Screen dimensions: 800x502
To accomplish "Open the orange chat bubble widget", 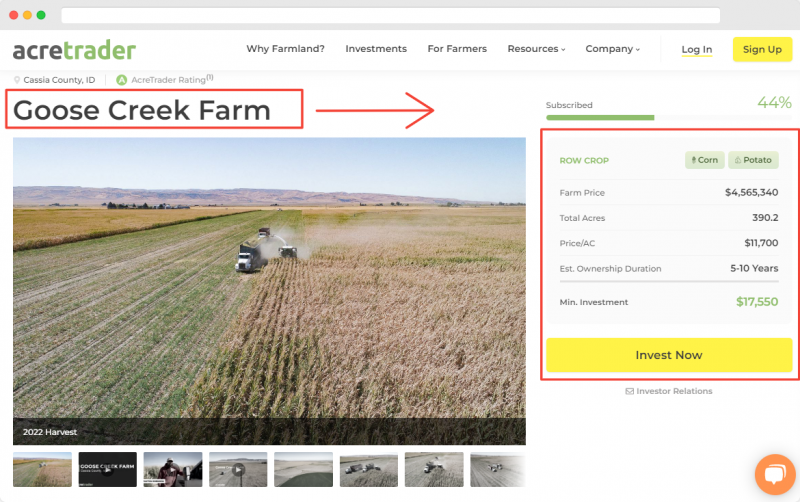I will coord(775,474).
